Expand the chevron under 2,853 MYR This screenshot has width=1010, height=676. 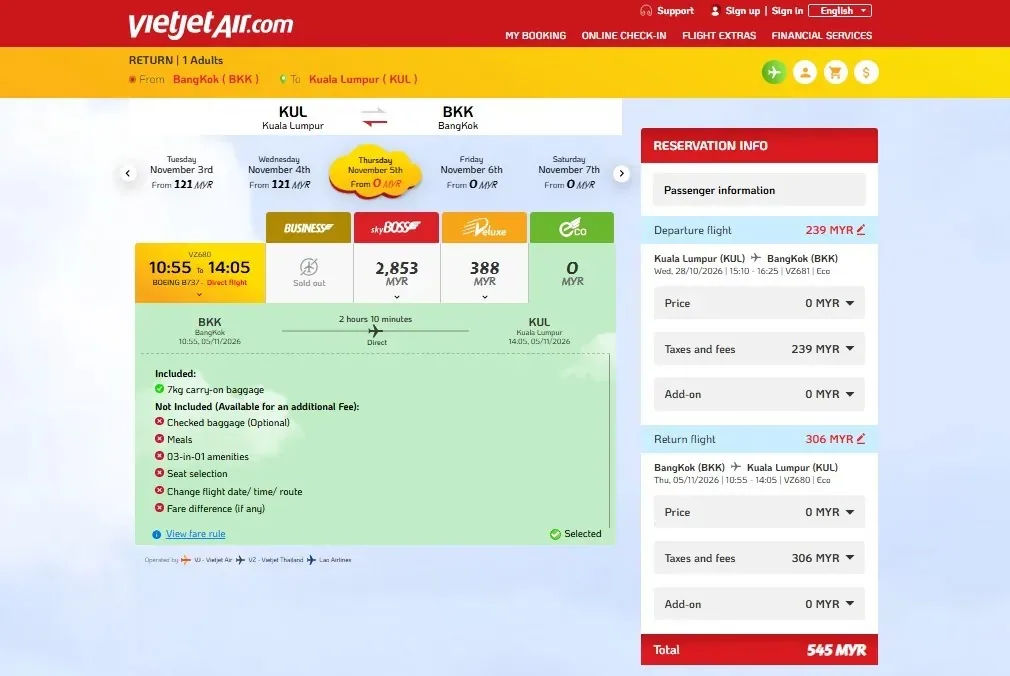point(397,297)
